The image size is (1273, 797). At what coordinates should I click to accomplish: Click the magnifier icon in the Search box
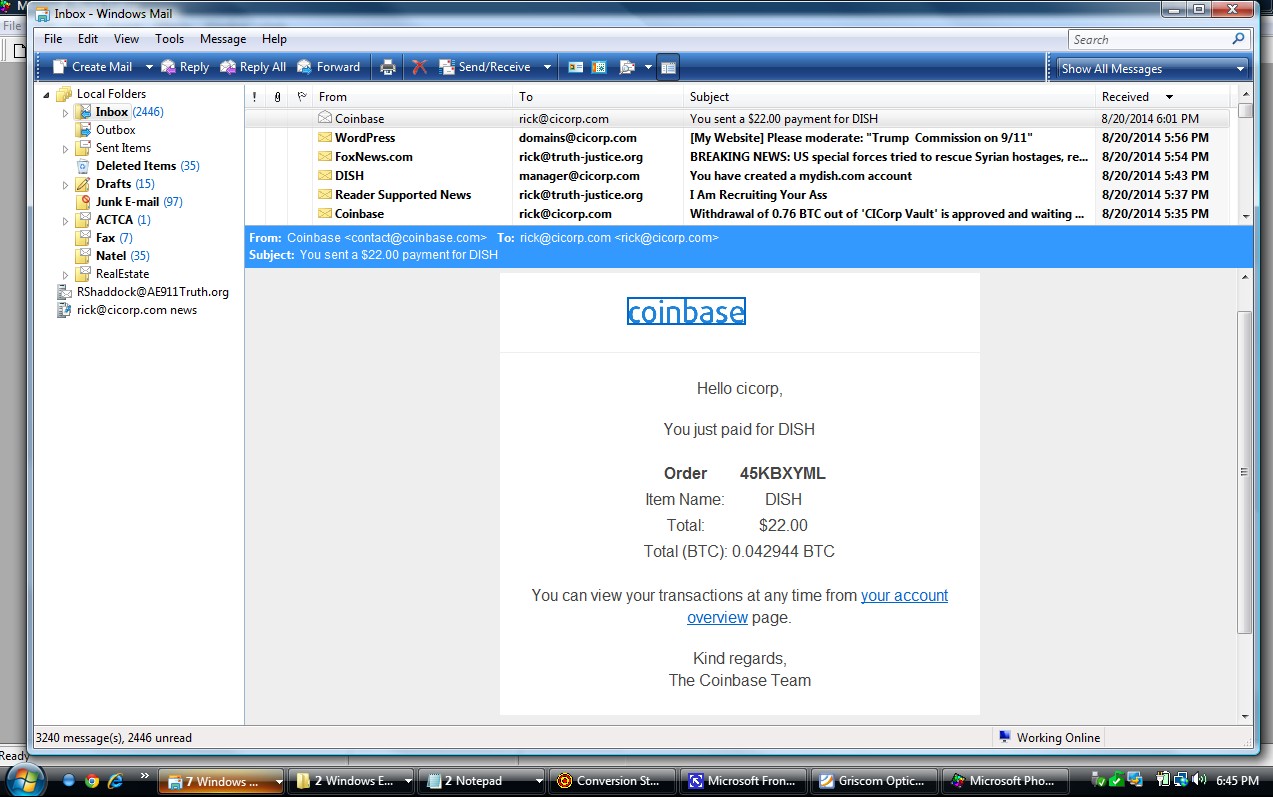[x=1239, y=39]
